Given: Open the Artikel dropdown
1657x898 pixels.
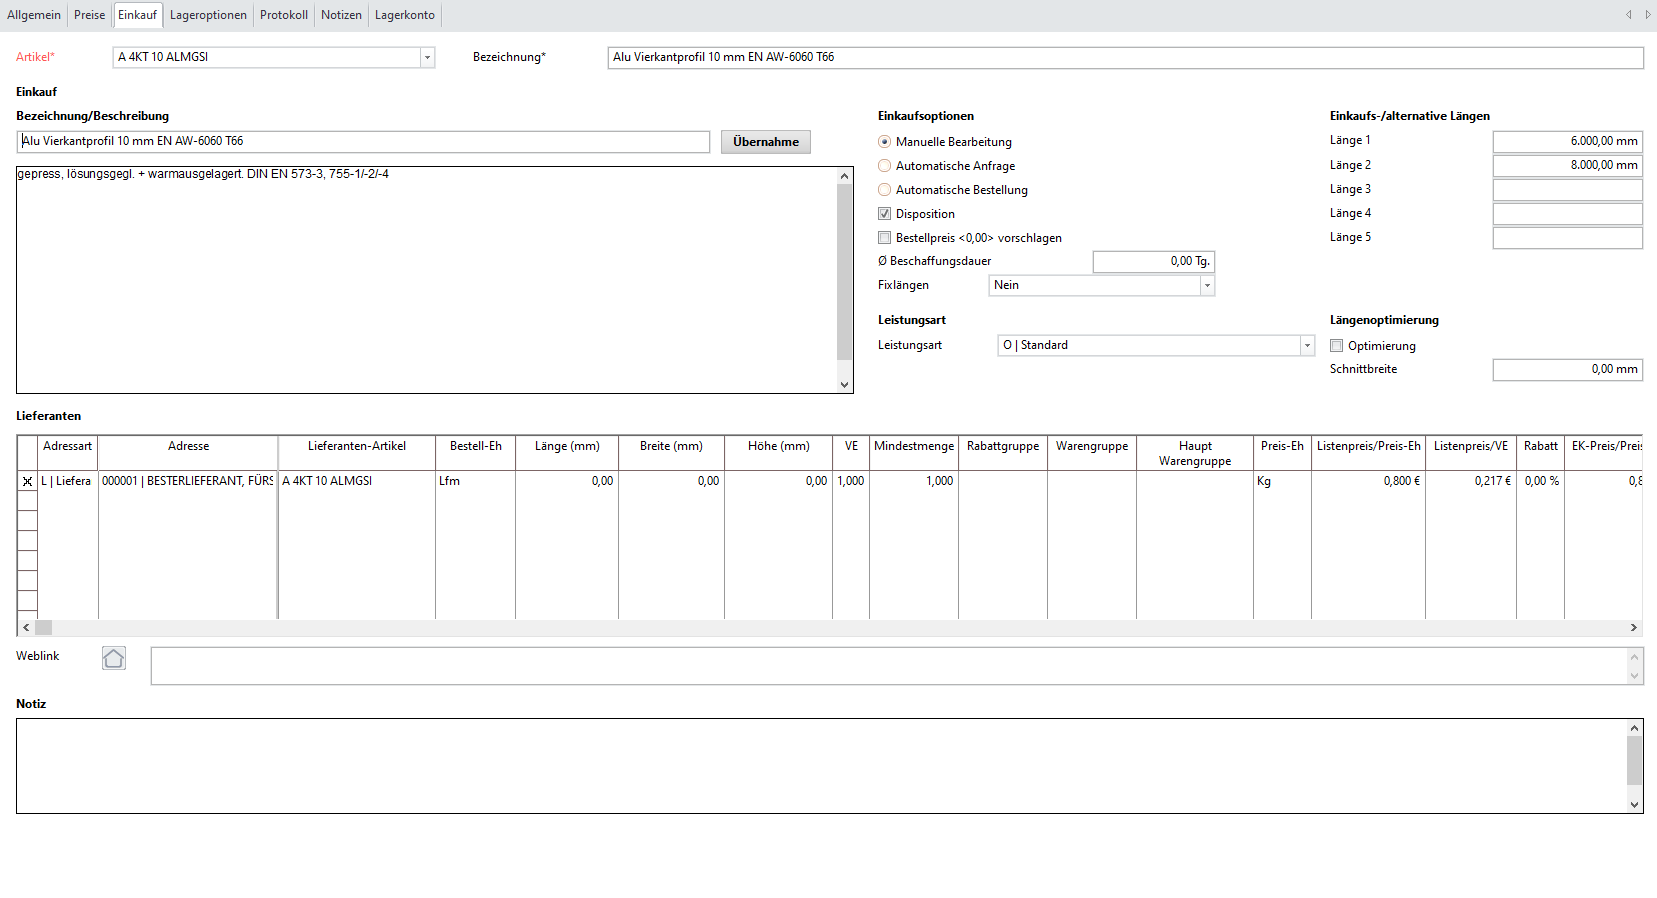Looking at the screenshot, I should tap(427, 58).
